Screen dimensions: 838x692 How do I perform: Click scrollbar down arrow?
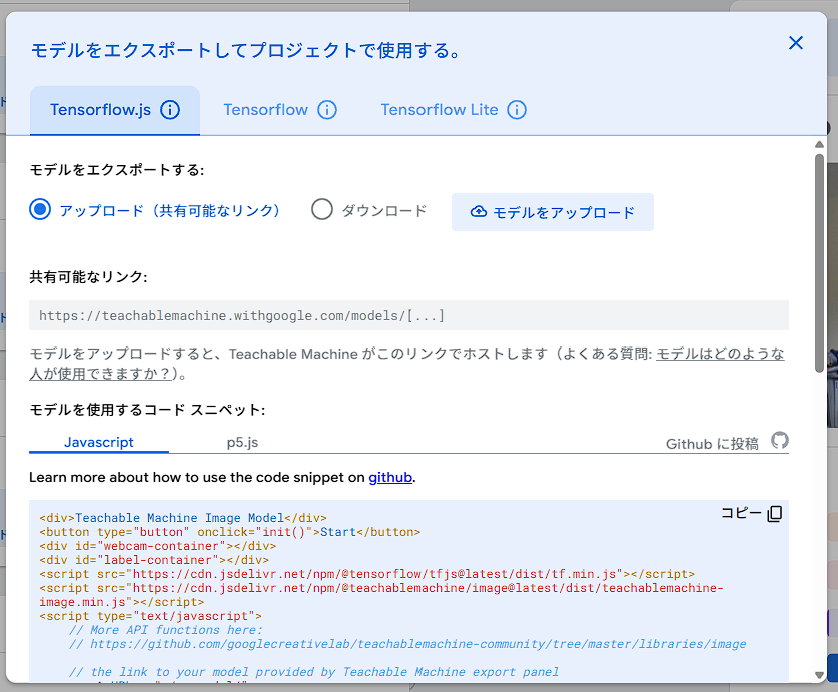pyautogui.click(x=819, y=675)
